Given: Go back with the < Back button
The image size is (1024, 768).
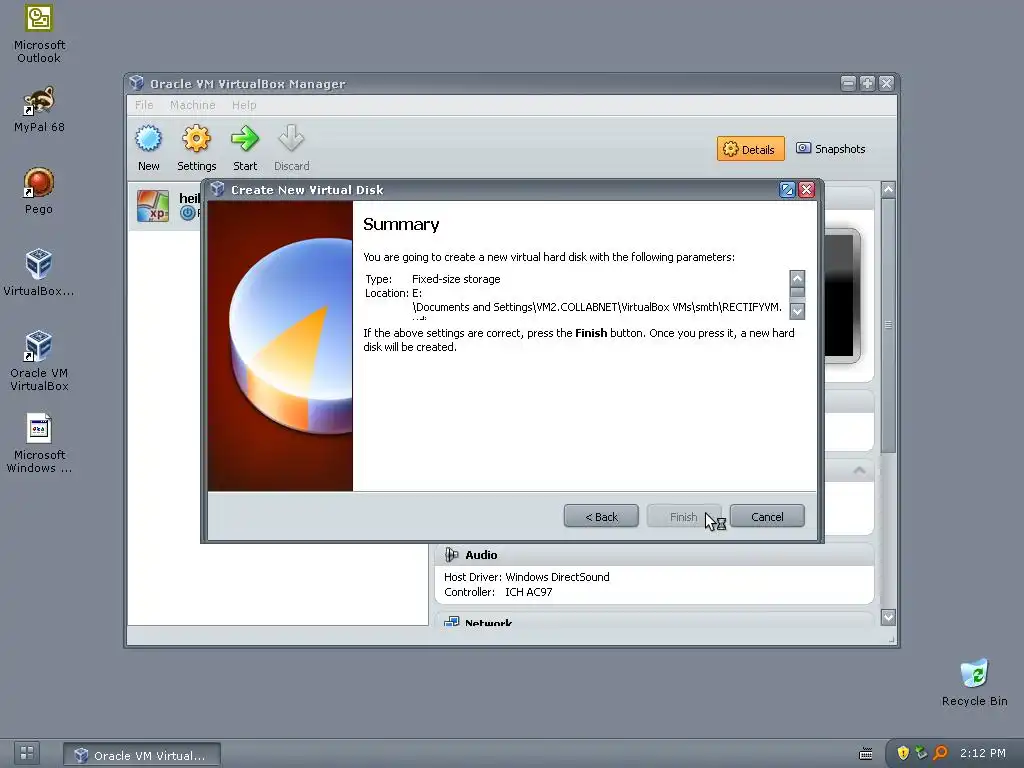Looking at the screenshot, I should point(601,517).
